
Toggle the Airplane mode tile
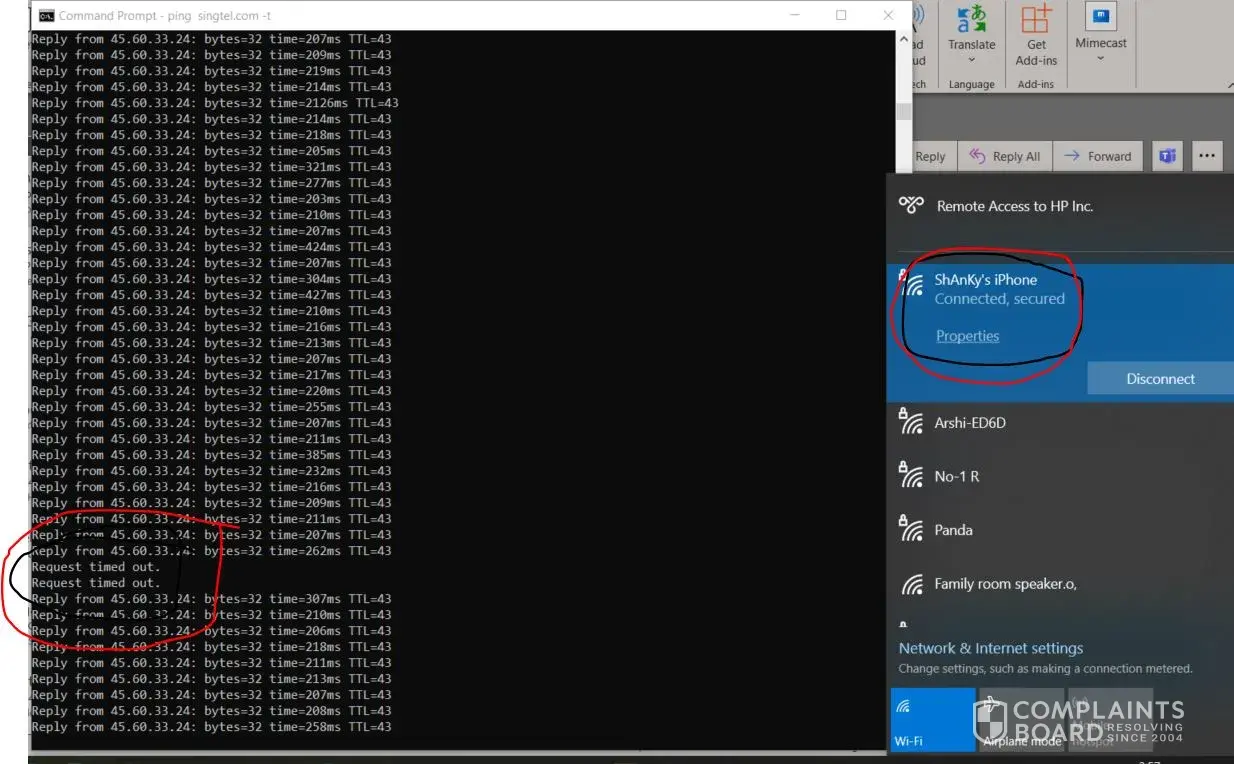tap(1021, 719)
